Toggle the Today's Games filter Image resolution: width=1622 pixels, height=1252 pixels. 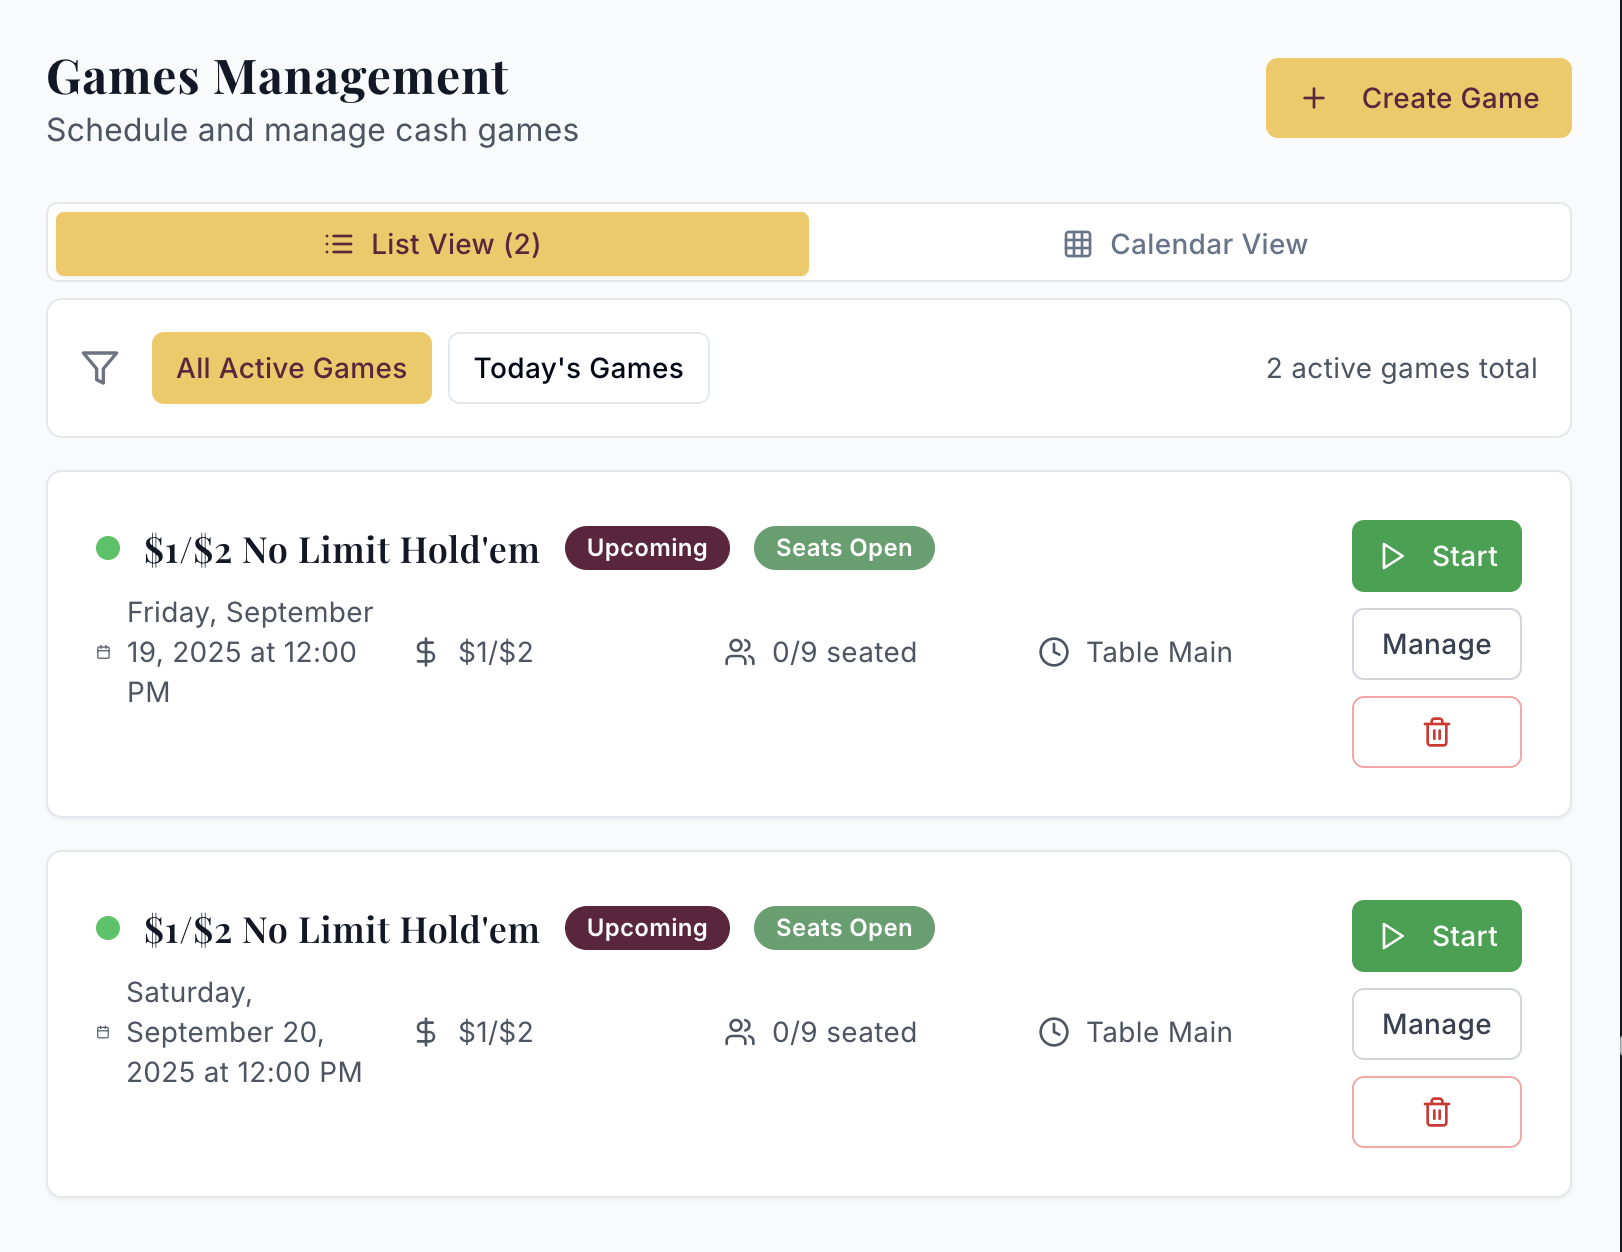point(578,368)
